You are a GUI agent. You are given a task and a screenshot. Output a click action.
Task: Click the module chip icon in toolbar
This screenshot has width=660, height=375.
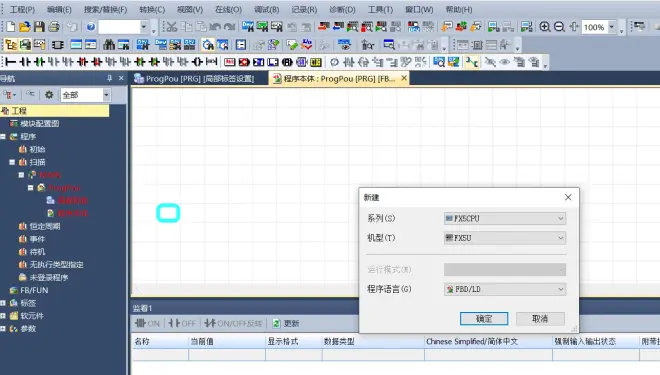point(58,45)
